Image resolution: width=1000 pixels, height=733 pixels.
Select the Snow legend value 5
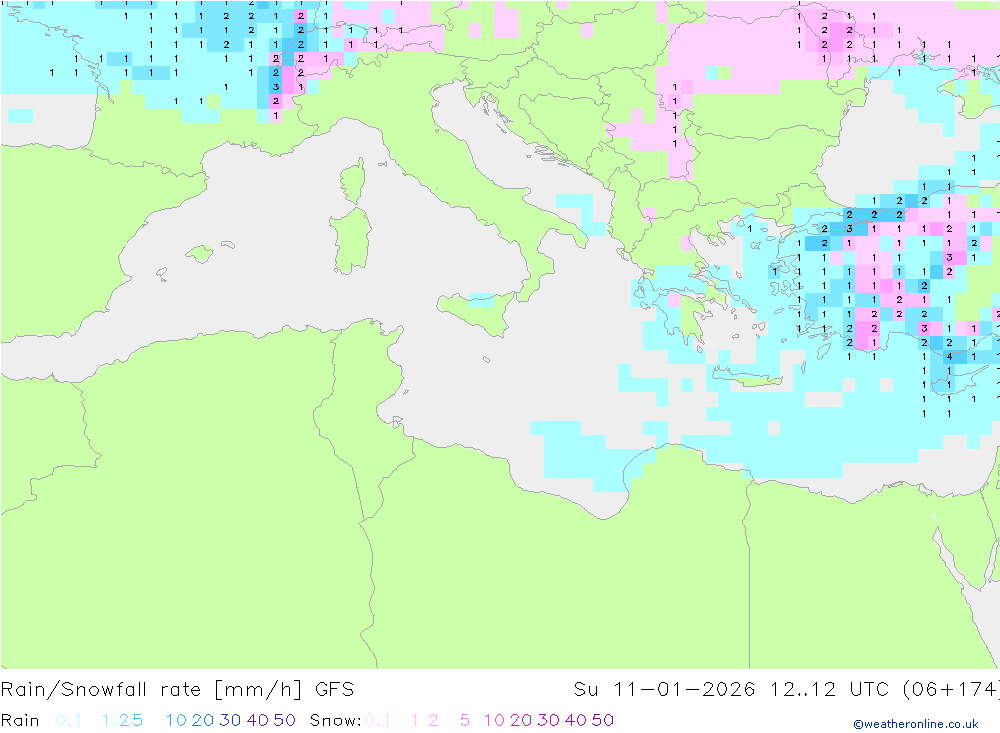pos(465,720)
